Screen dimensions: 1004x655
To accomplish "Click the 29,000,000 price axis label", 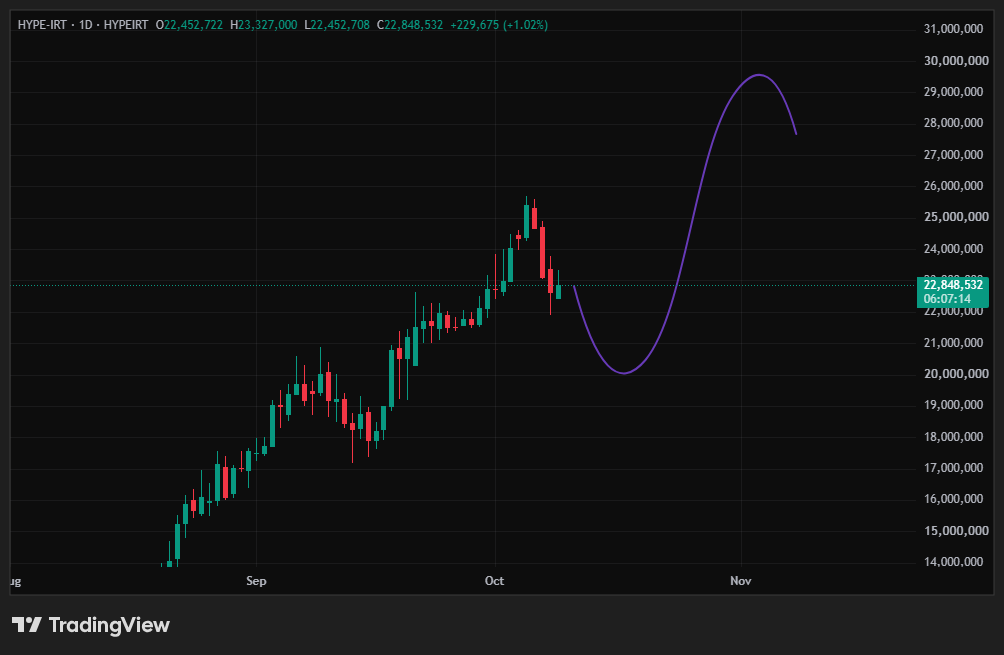I will point(953,92).
